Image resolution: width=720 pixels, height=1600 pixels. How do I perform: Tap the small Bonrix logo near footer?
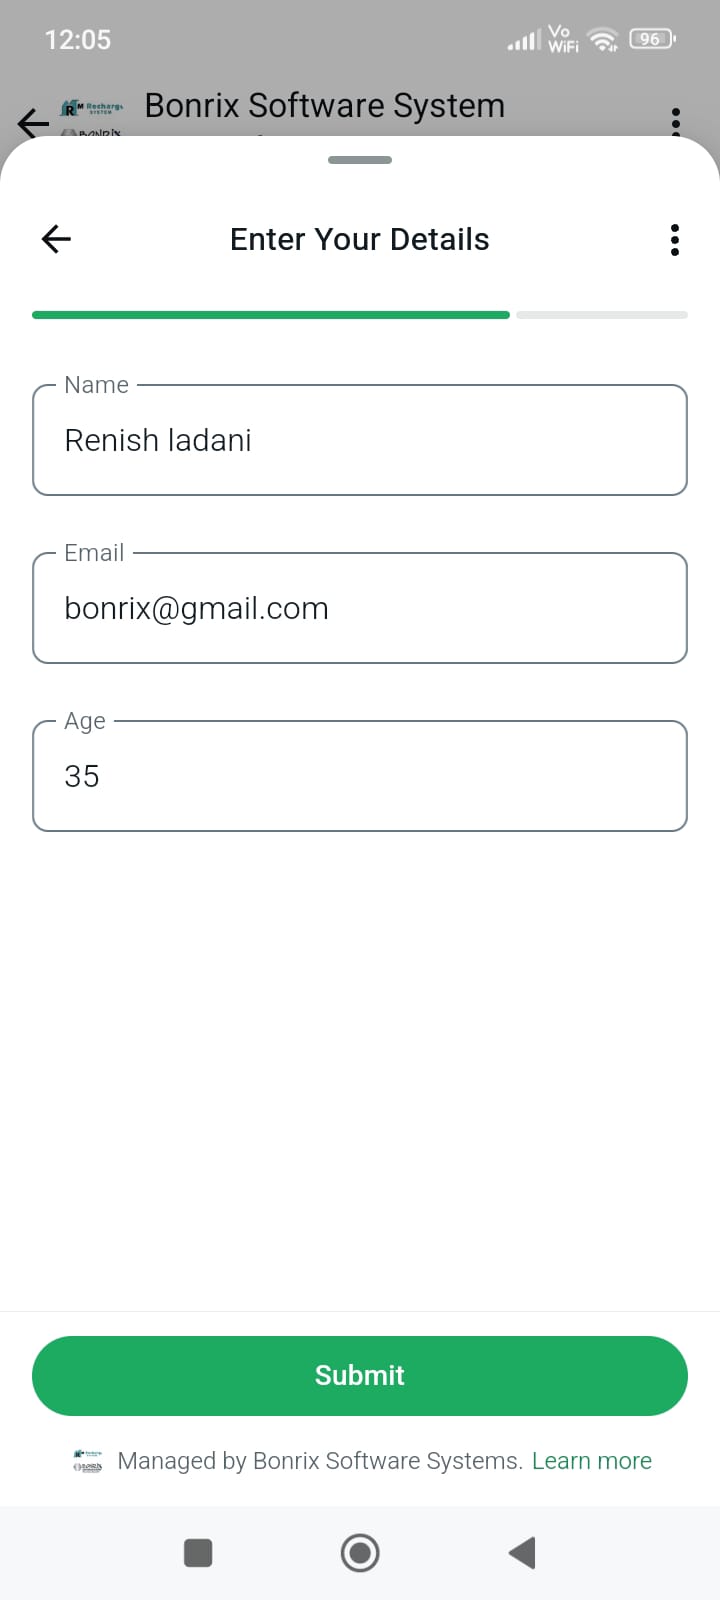[88, 1461]
